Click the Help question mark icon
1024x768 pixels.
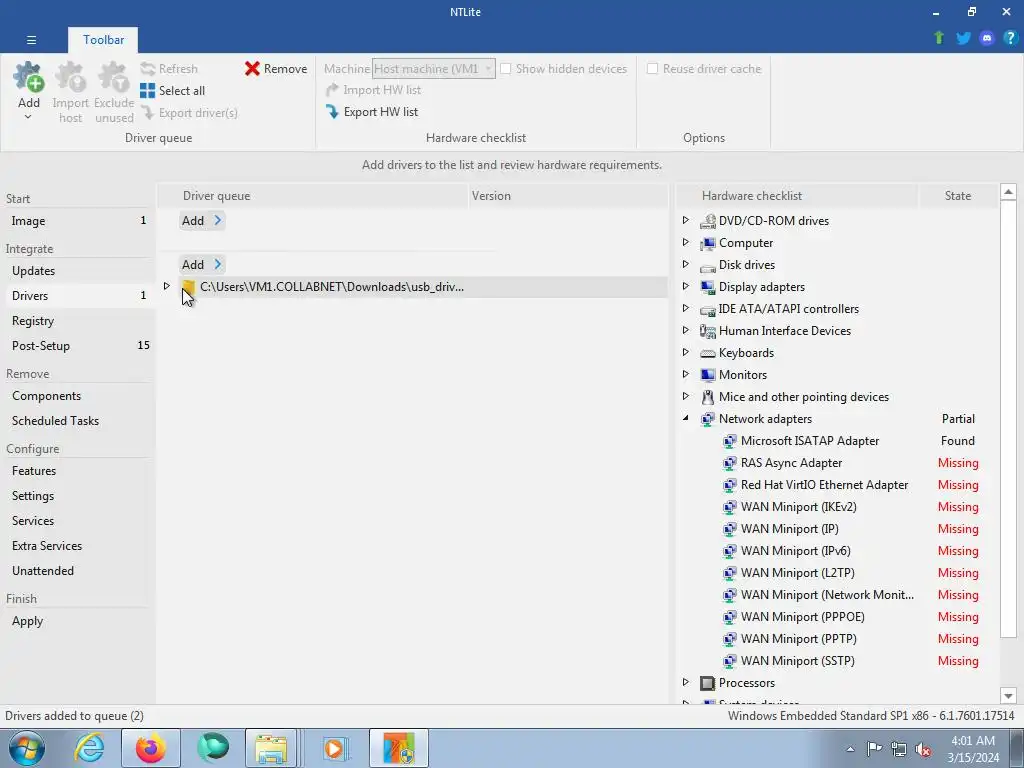click(1010, 38)
